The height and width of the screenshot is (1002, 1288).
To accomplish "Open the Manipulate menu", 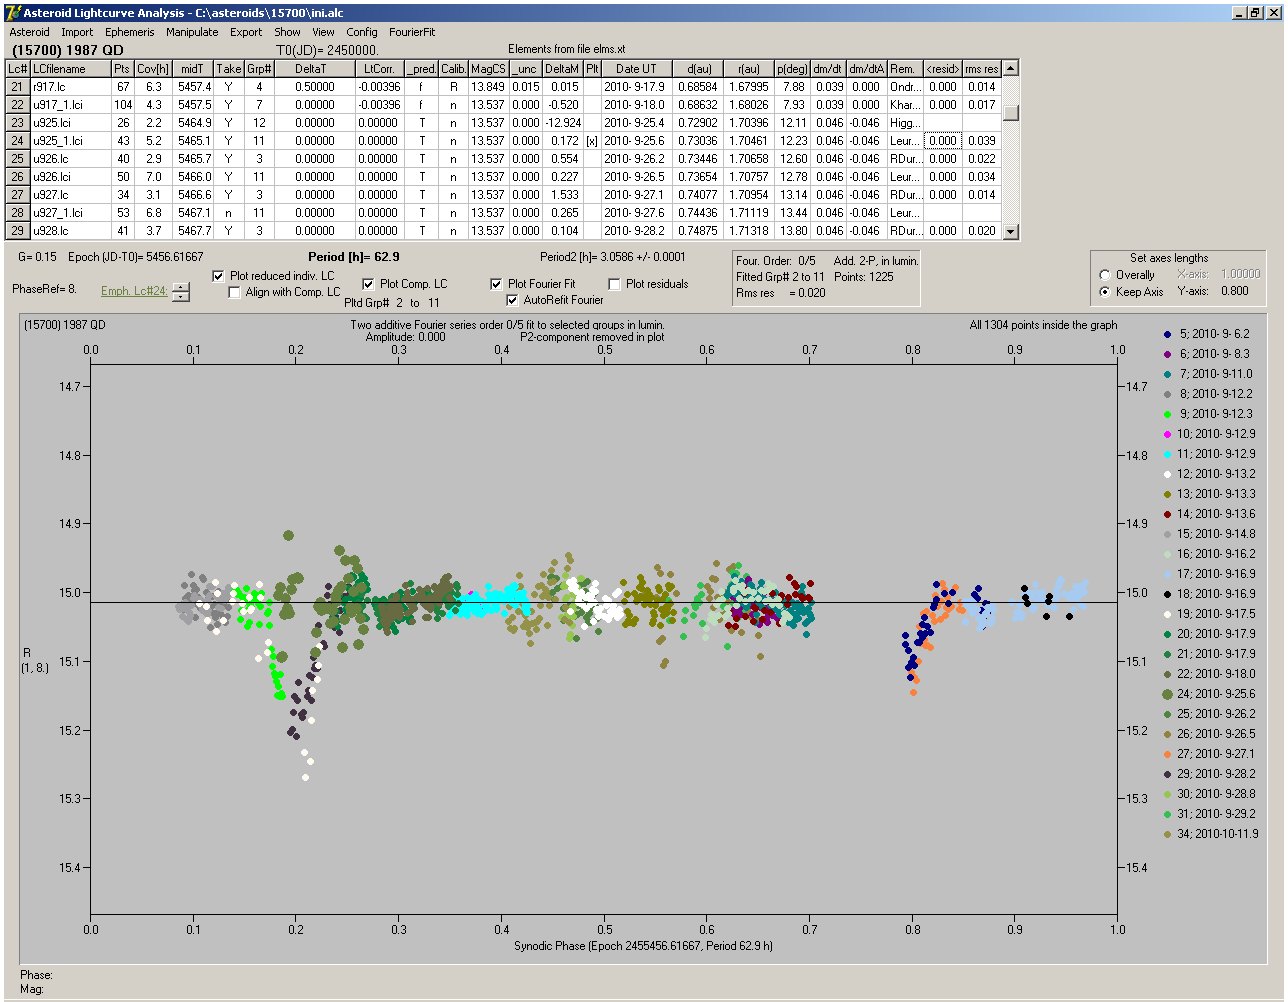I will point(192,32).
